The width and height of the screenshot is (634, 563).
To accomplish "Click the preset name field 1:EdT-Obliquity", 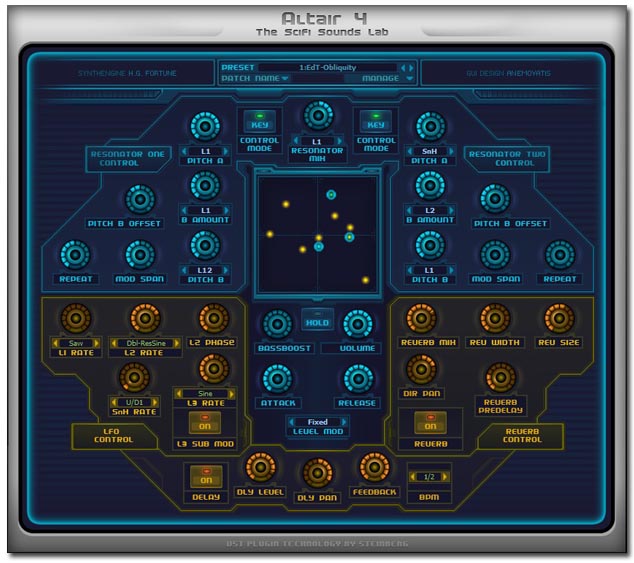I will point(328,68).
